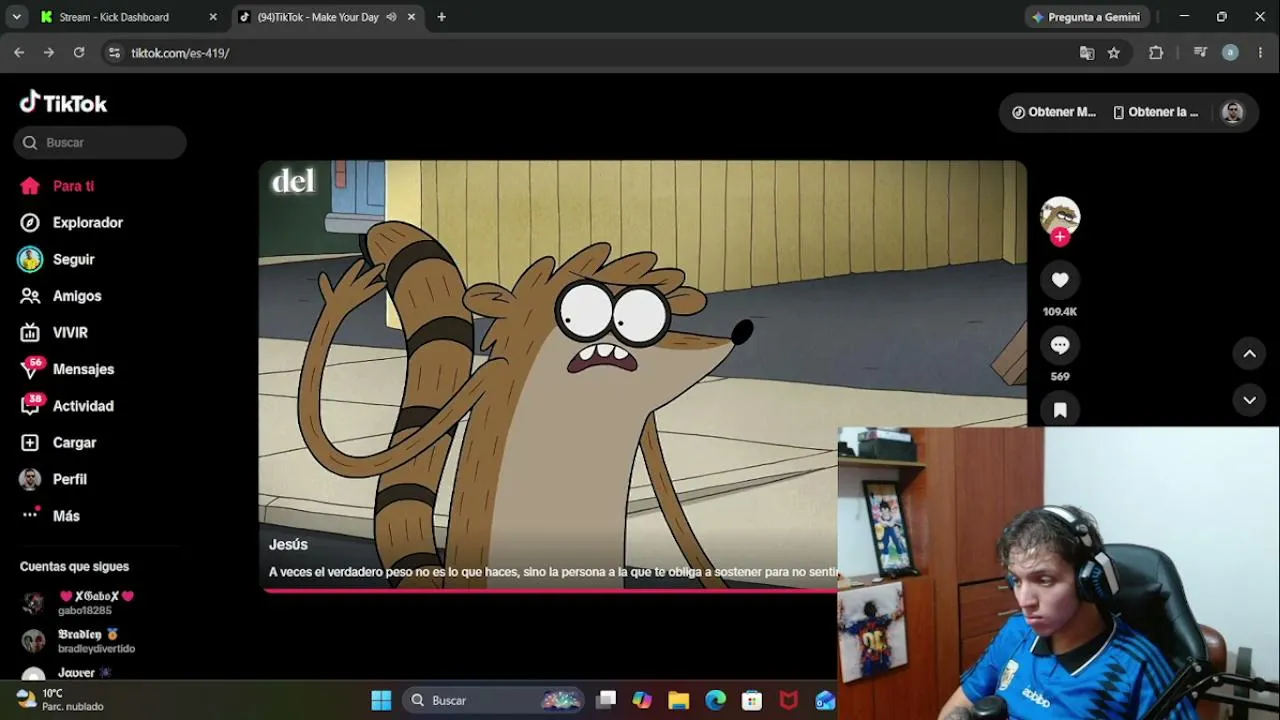
Task: Click the video progress bar
Action: tap(550, 590)
